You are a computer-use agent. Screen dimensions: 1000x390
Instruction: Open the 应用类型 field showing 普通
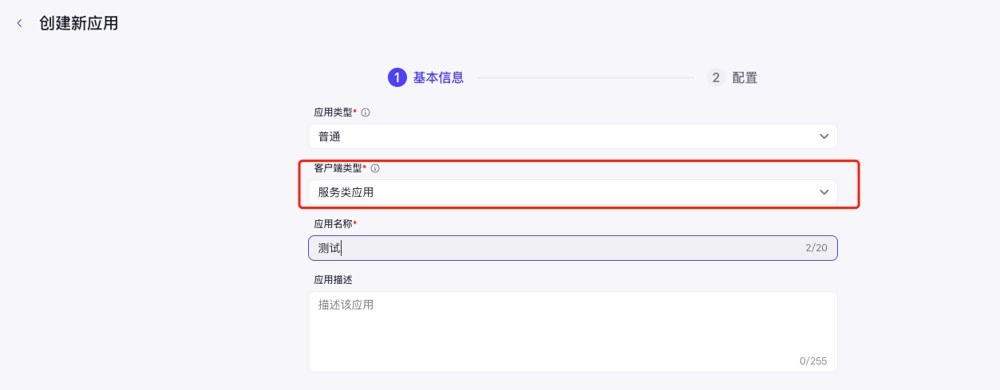pyautogui.click(x=573, y=136)
